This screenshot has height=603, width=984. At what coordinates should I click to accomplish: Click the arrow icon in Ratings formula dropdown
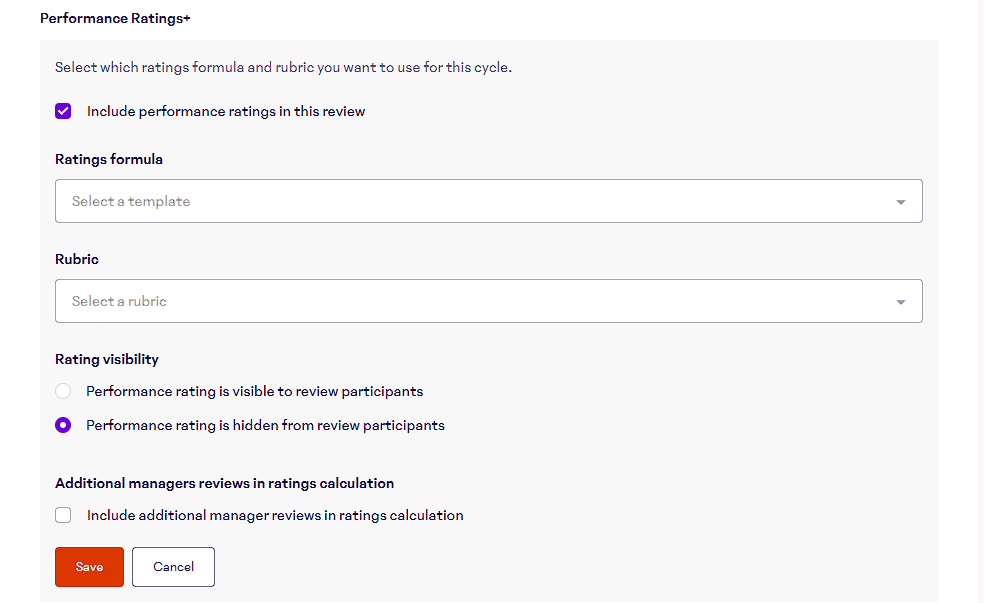click(900, 202)
